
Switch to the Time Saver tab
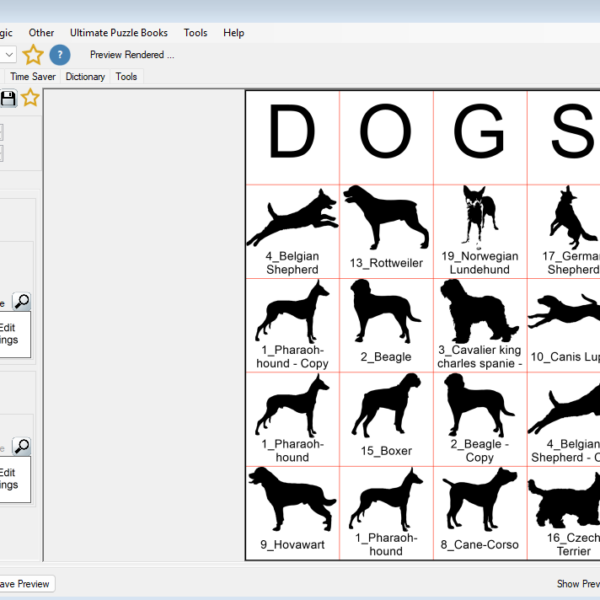(32, 76)
